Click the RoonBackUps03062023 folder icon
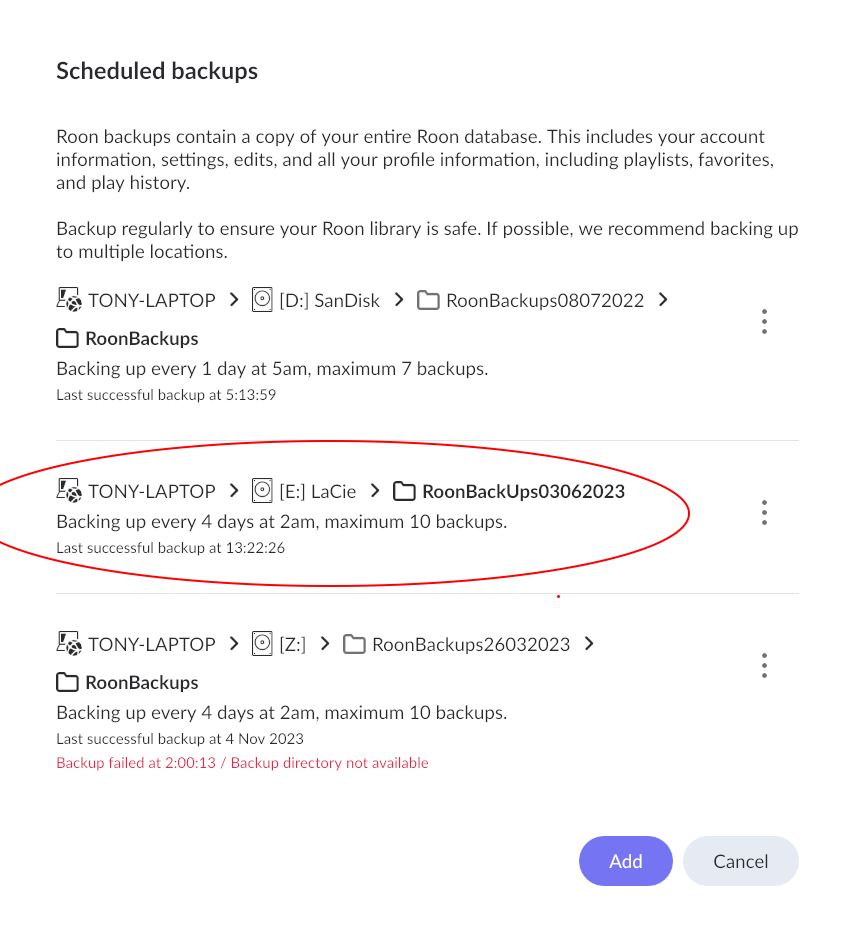 click(404, 491)
